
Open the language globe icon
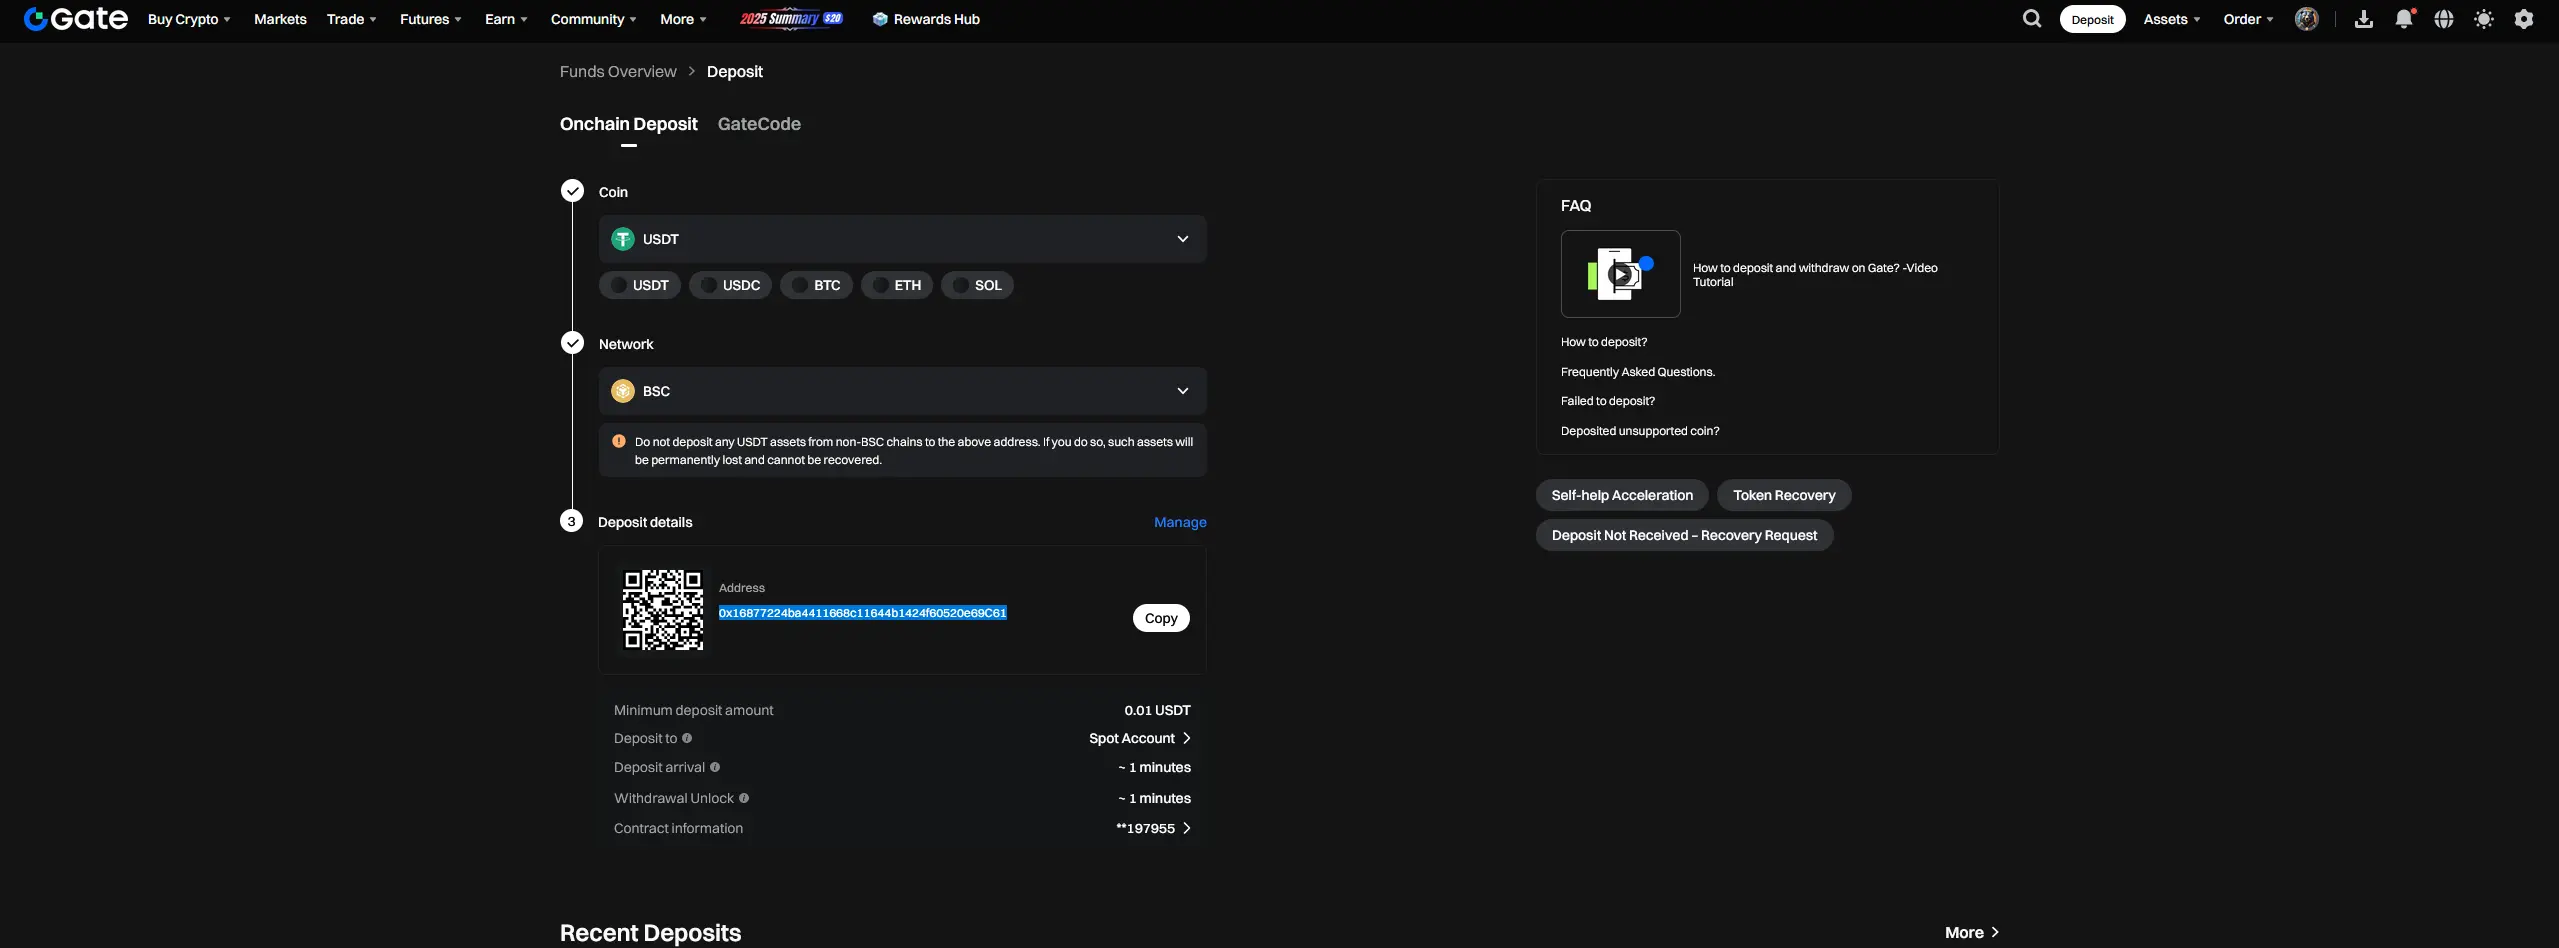pos(2444,19)
